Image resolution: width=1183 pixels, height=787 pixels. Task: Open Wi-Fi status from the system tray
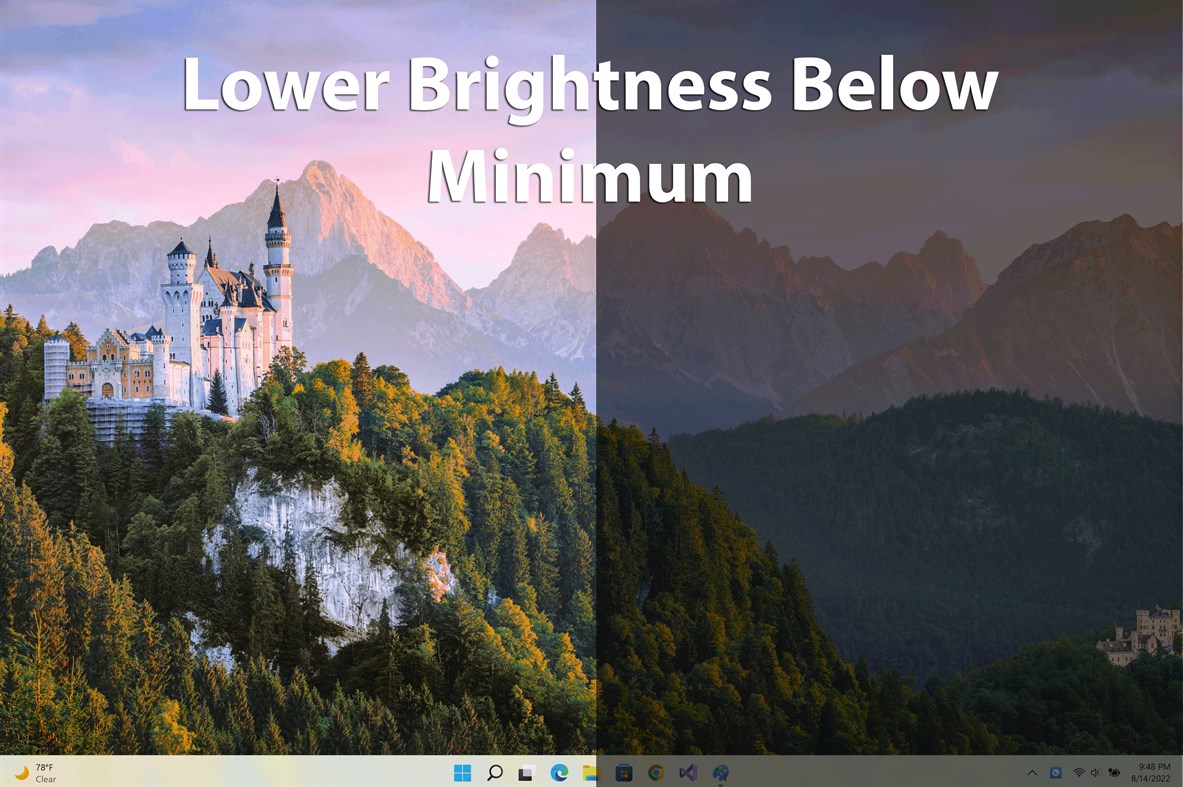tap(1078, 772)
